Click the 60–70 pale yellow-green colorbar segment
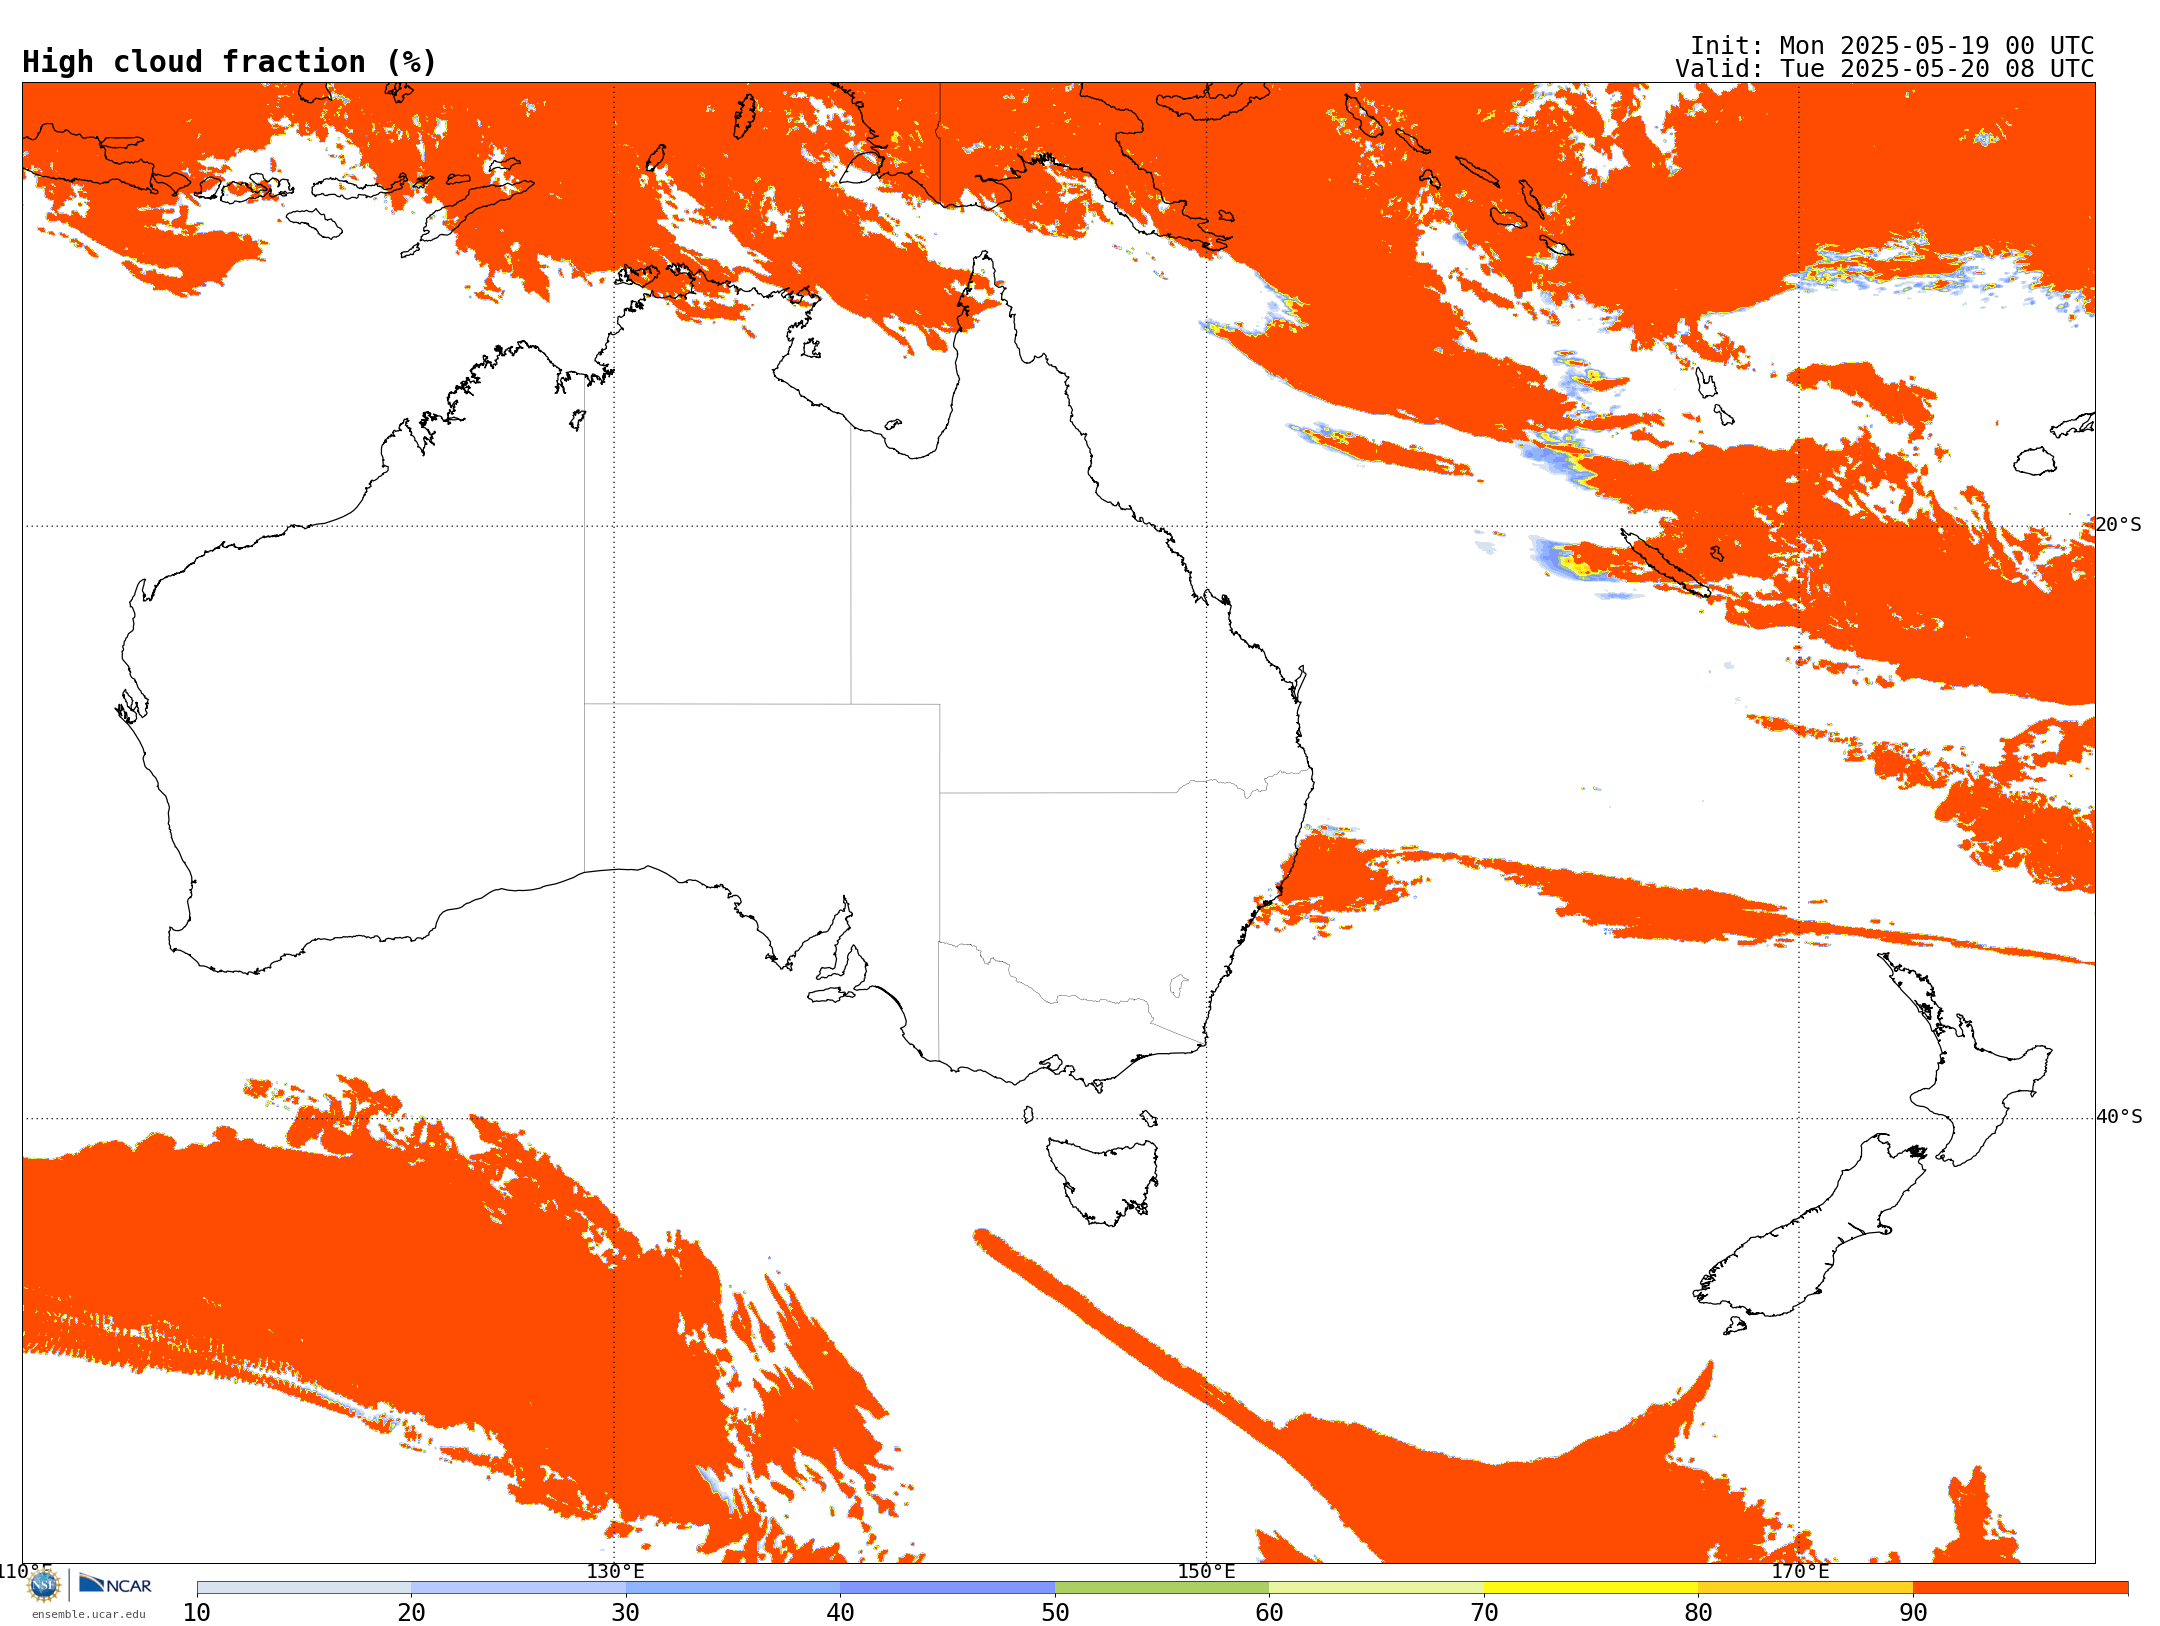This screenshot has height=1626, width=2160. pyautogui.click(x=1377, y=1588)
